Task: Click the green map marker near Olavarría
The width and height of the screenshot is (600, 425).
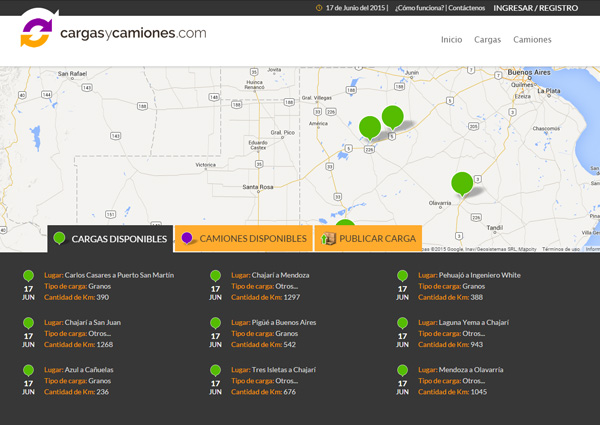Action: pyautogui.click(x=461, y=182)
